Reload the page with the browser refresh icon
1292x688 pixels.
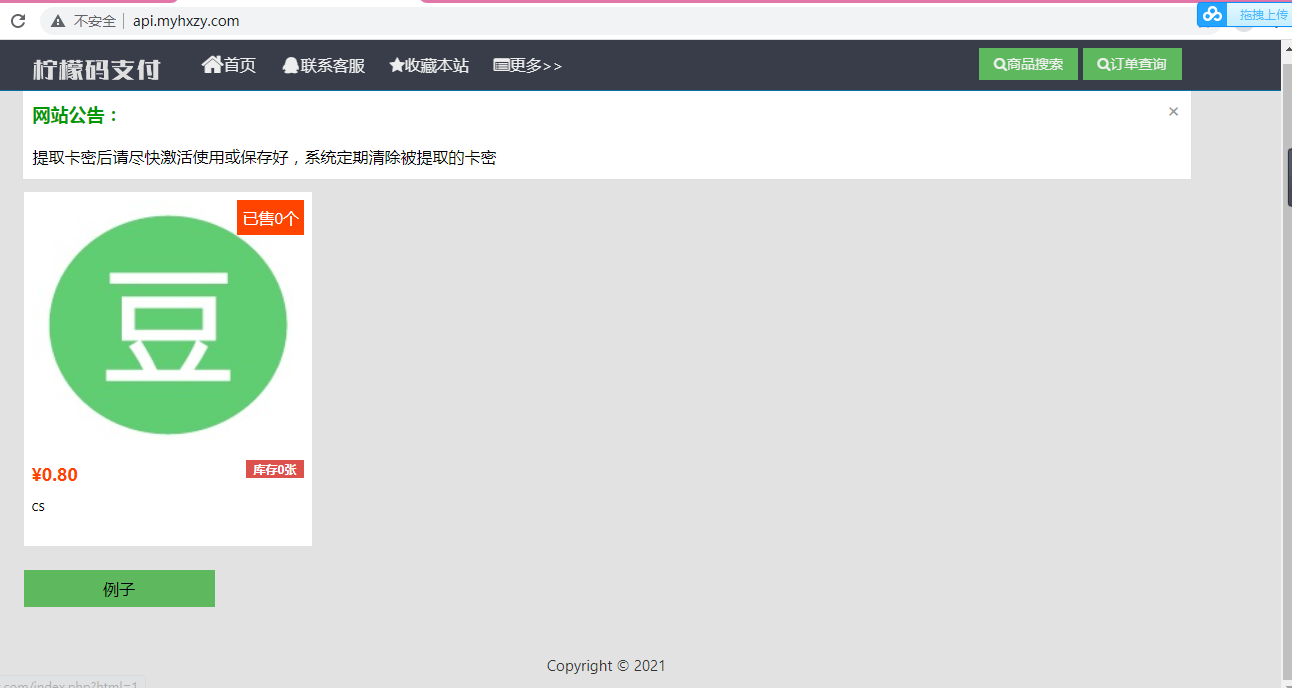18,21
